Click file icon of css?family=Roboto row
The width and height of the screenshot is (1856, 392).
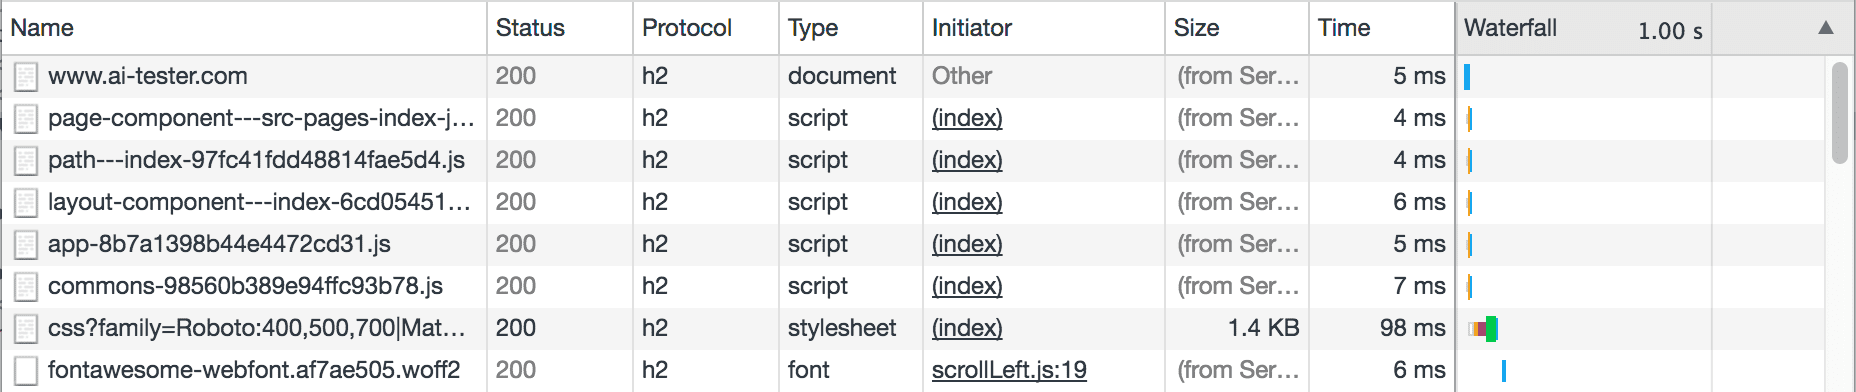27,329
